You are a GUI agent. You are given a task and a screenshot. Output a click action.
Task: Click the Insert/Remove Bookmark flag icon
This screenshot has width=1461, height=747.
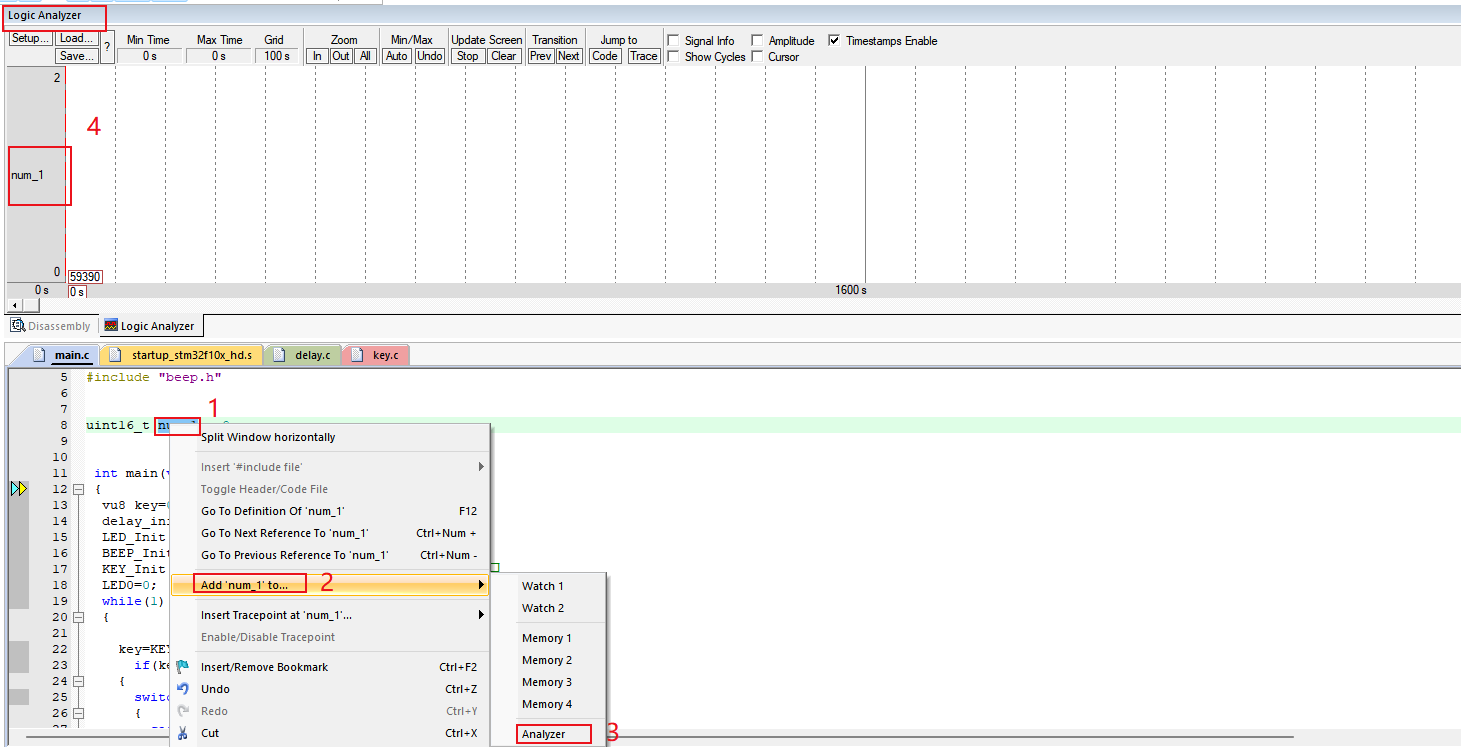click(x=182, y=667)
